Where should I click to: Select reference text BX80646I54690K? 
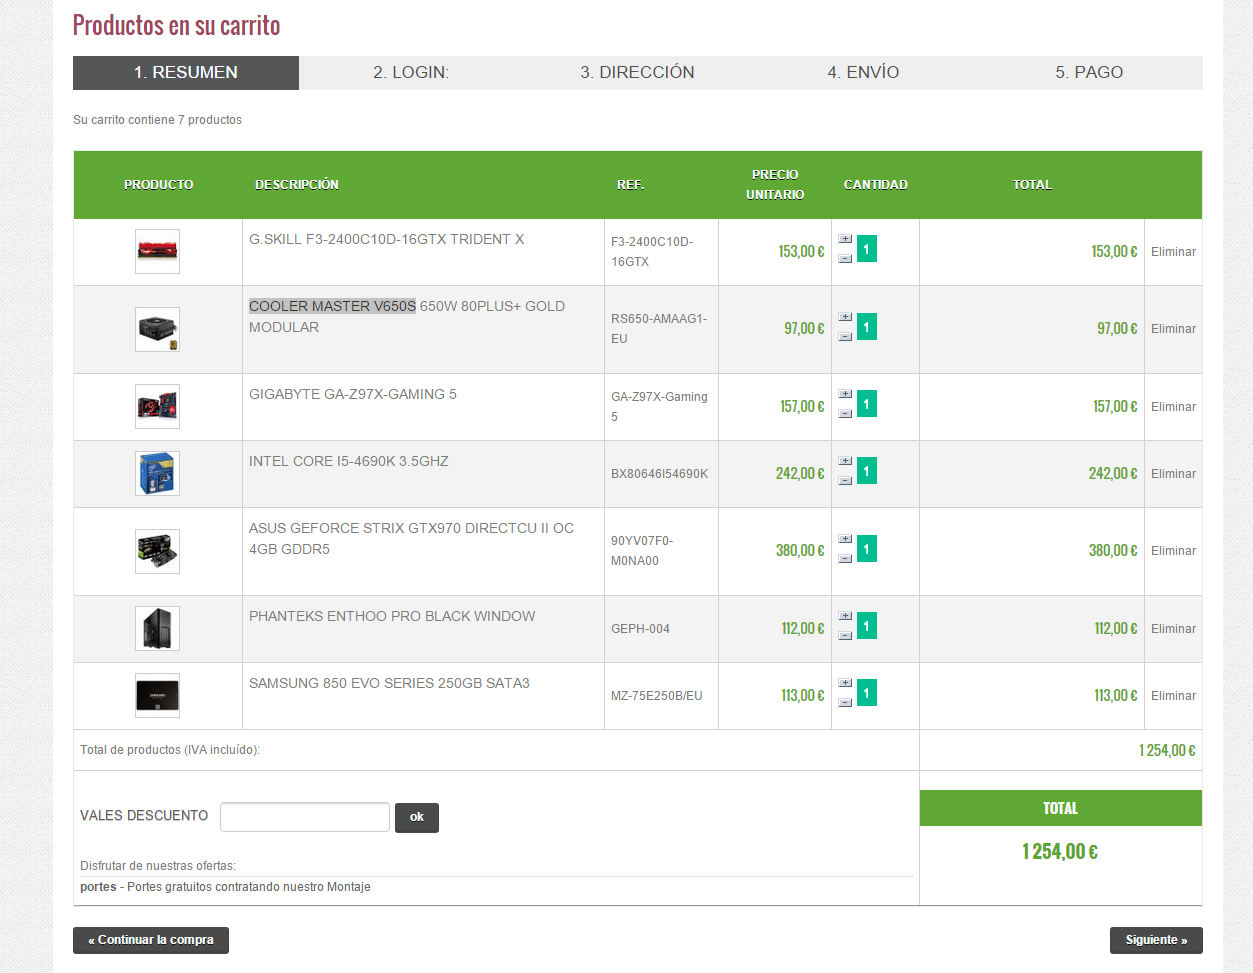coord(659,474)
